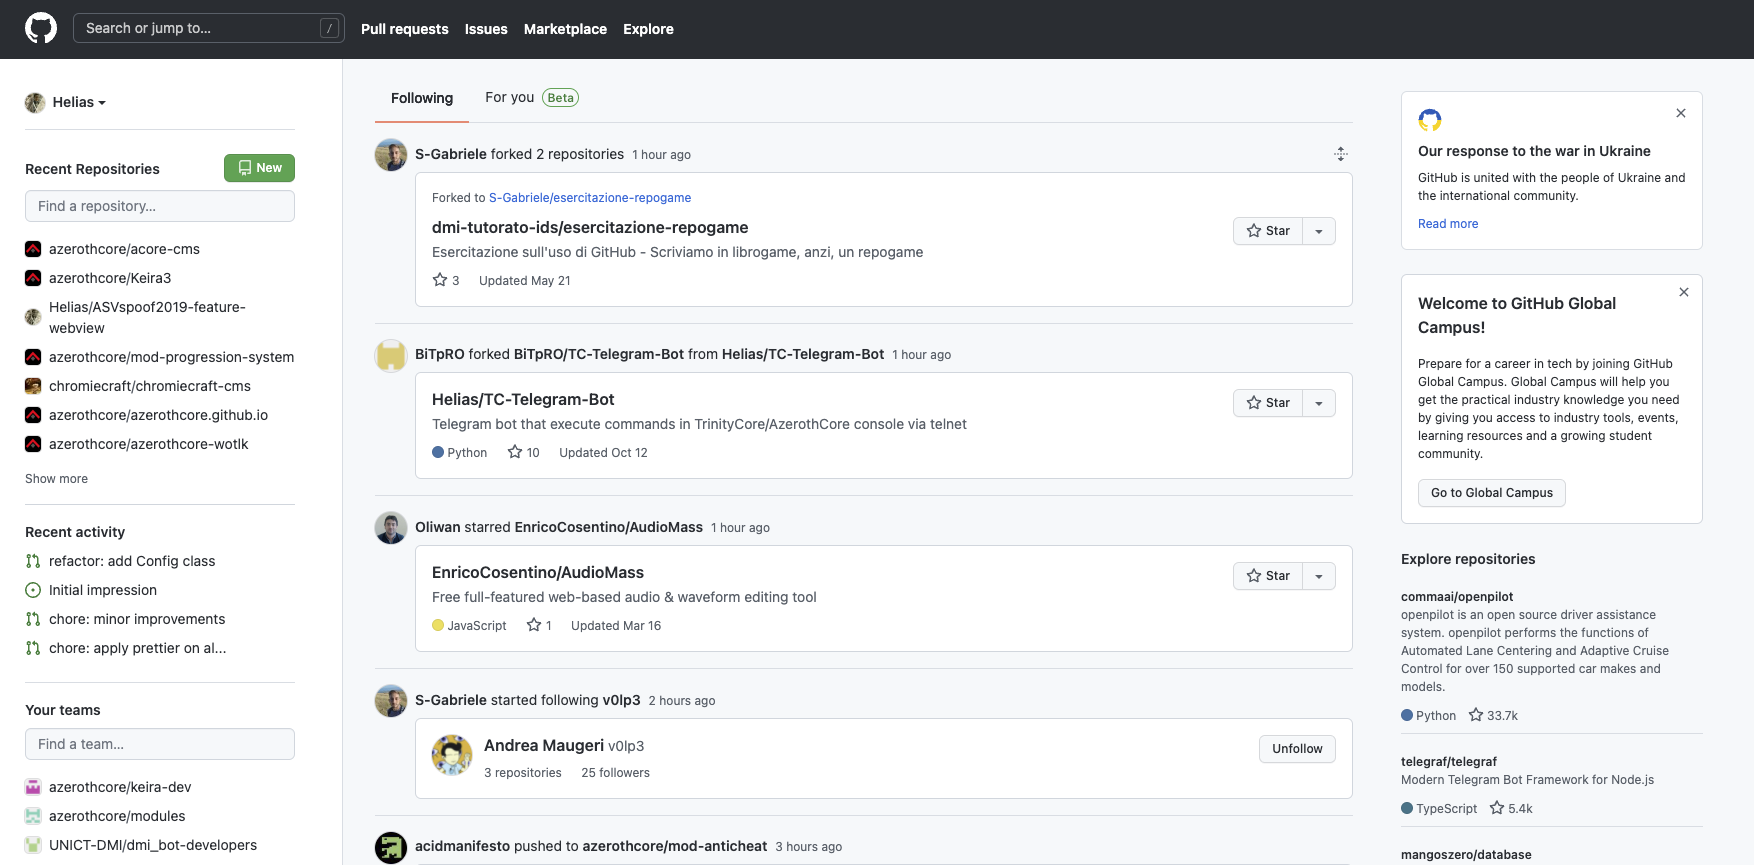
Task: Open telegraf/telegraf repository link
Action: (x=1449, y=762)
